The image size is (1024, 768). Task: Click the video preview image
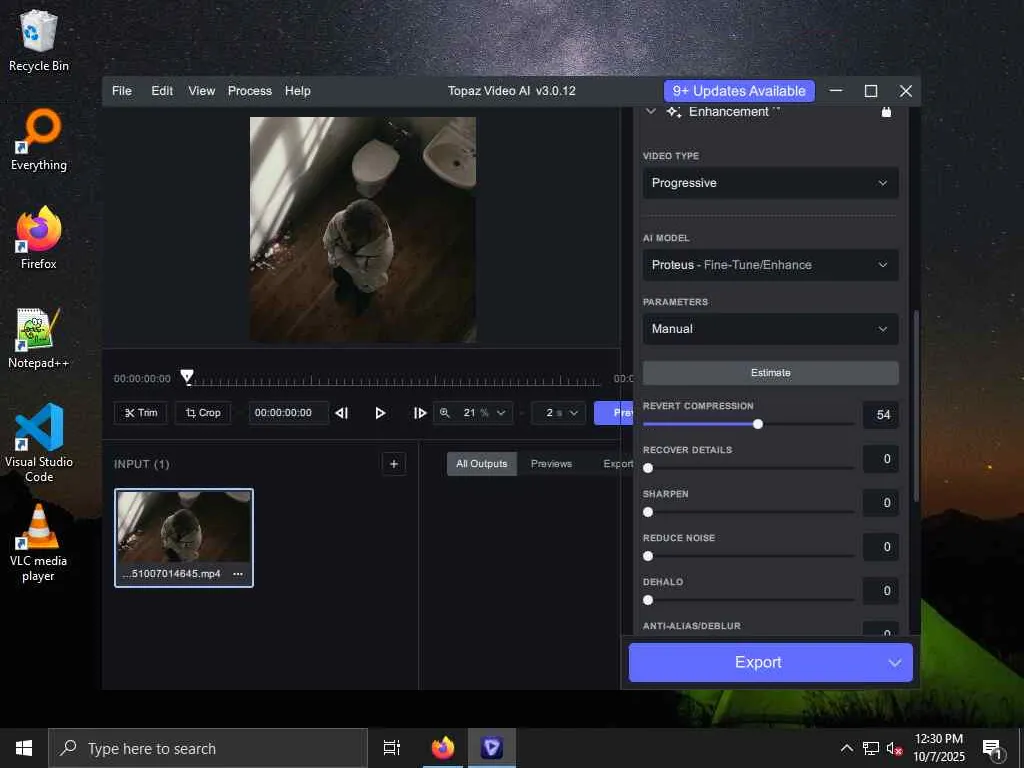click(363, 230)
